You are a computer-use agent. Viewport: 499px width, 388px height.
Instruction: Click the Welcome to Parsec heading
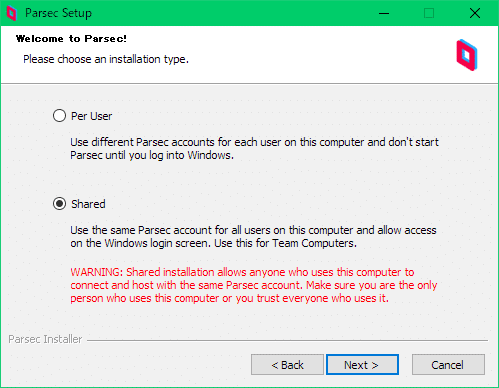pyautogui.click(x=71, y=39)
